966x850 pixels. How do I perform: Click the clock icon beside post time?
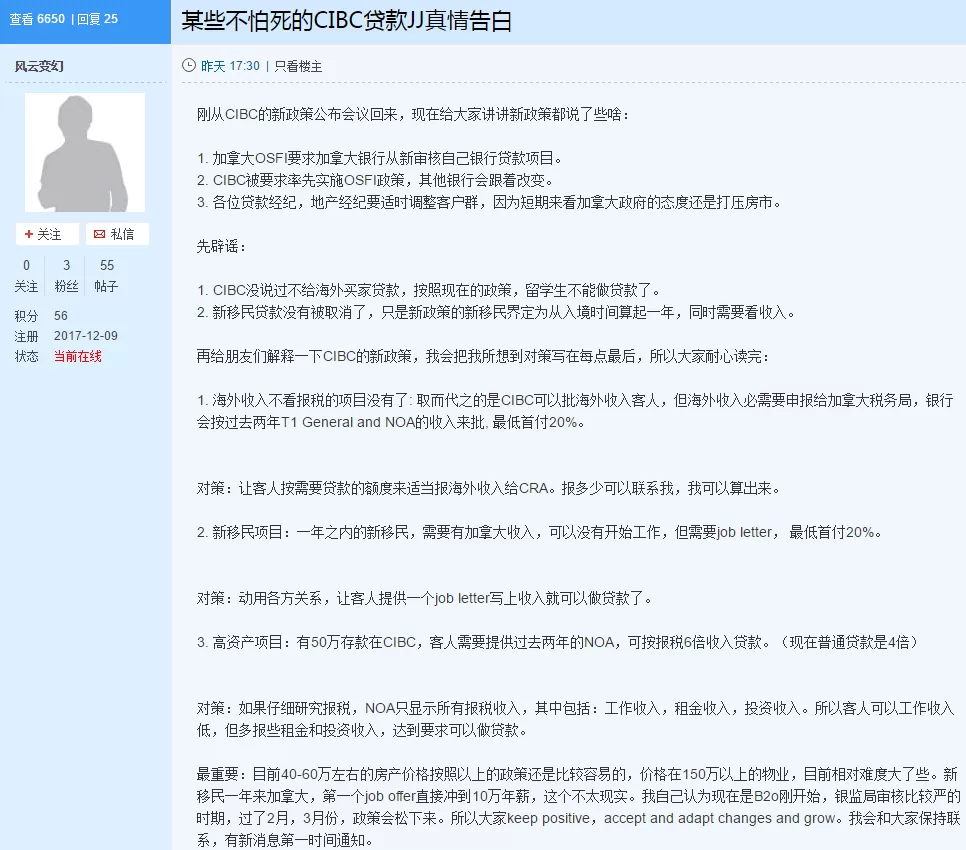click(189, 65)
